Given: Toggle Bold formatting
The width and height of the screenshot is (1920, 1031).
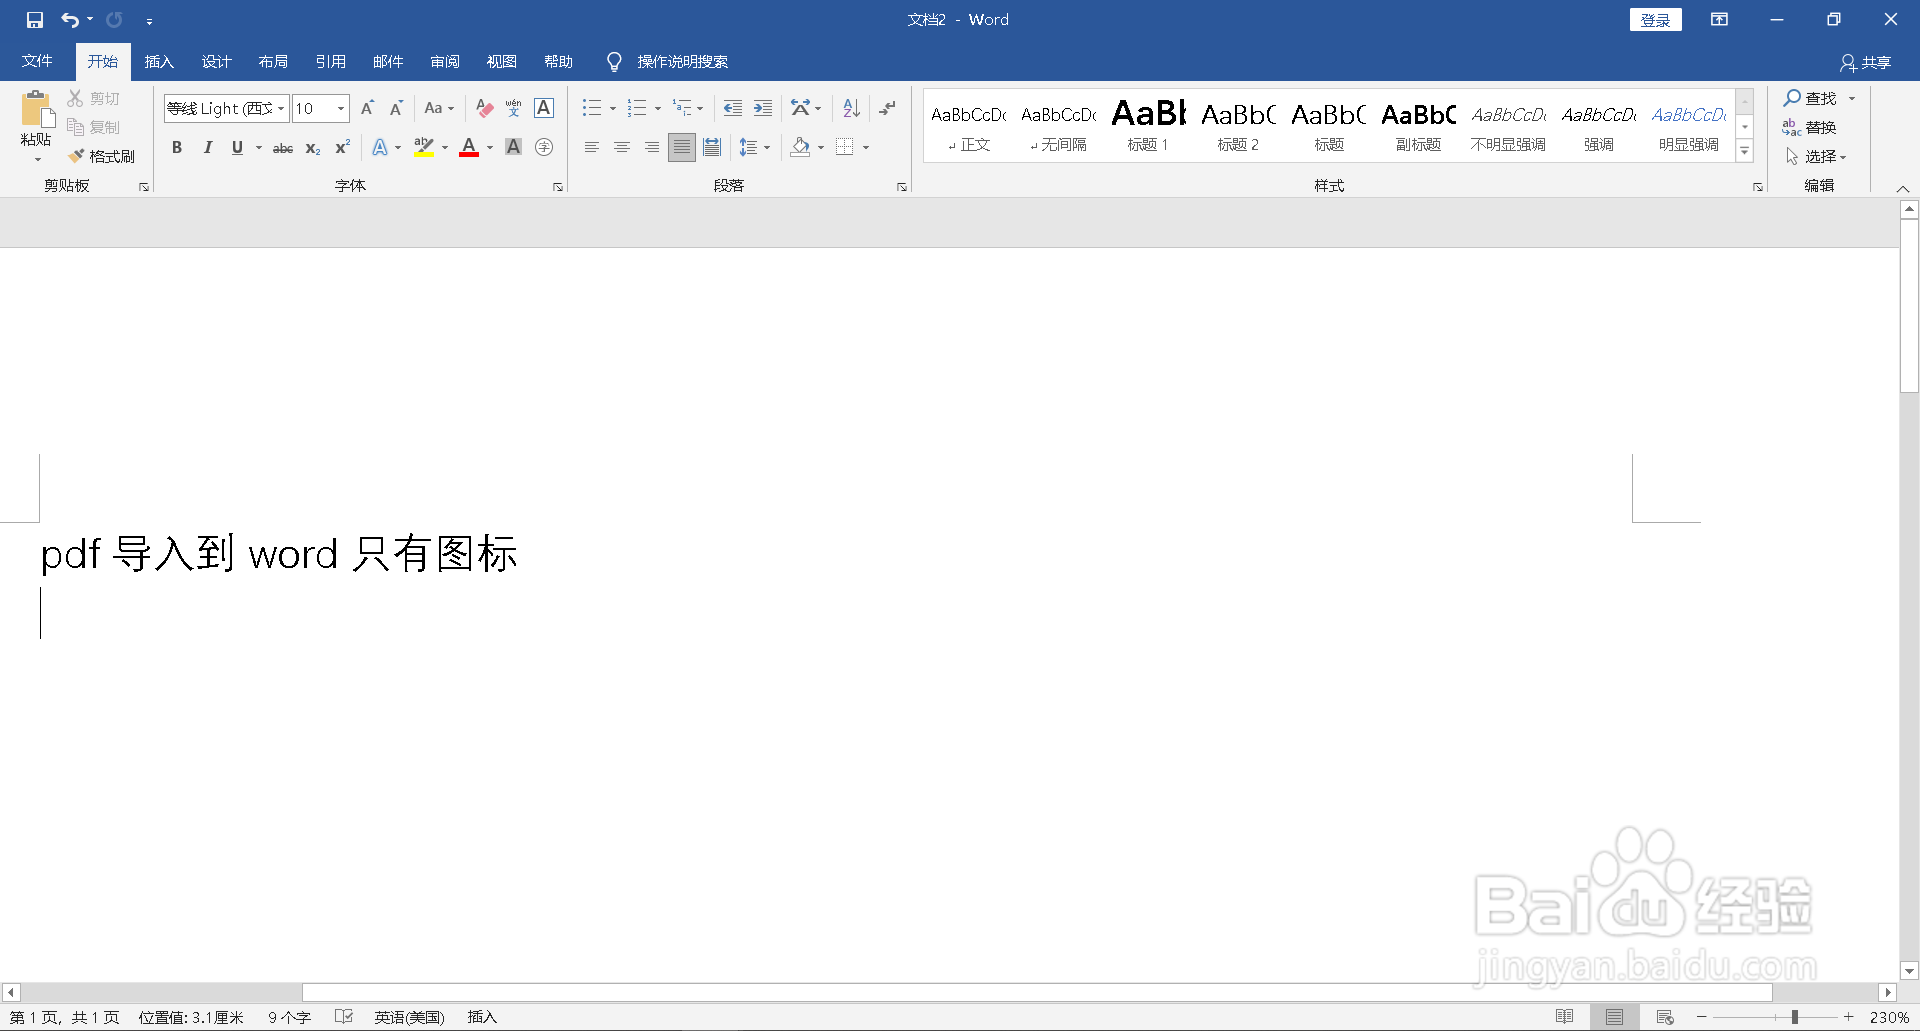Looking at the screenshot, I should coord(177,147).
